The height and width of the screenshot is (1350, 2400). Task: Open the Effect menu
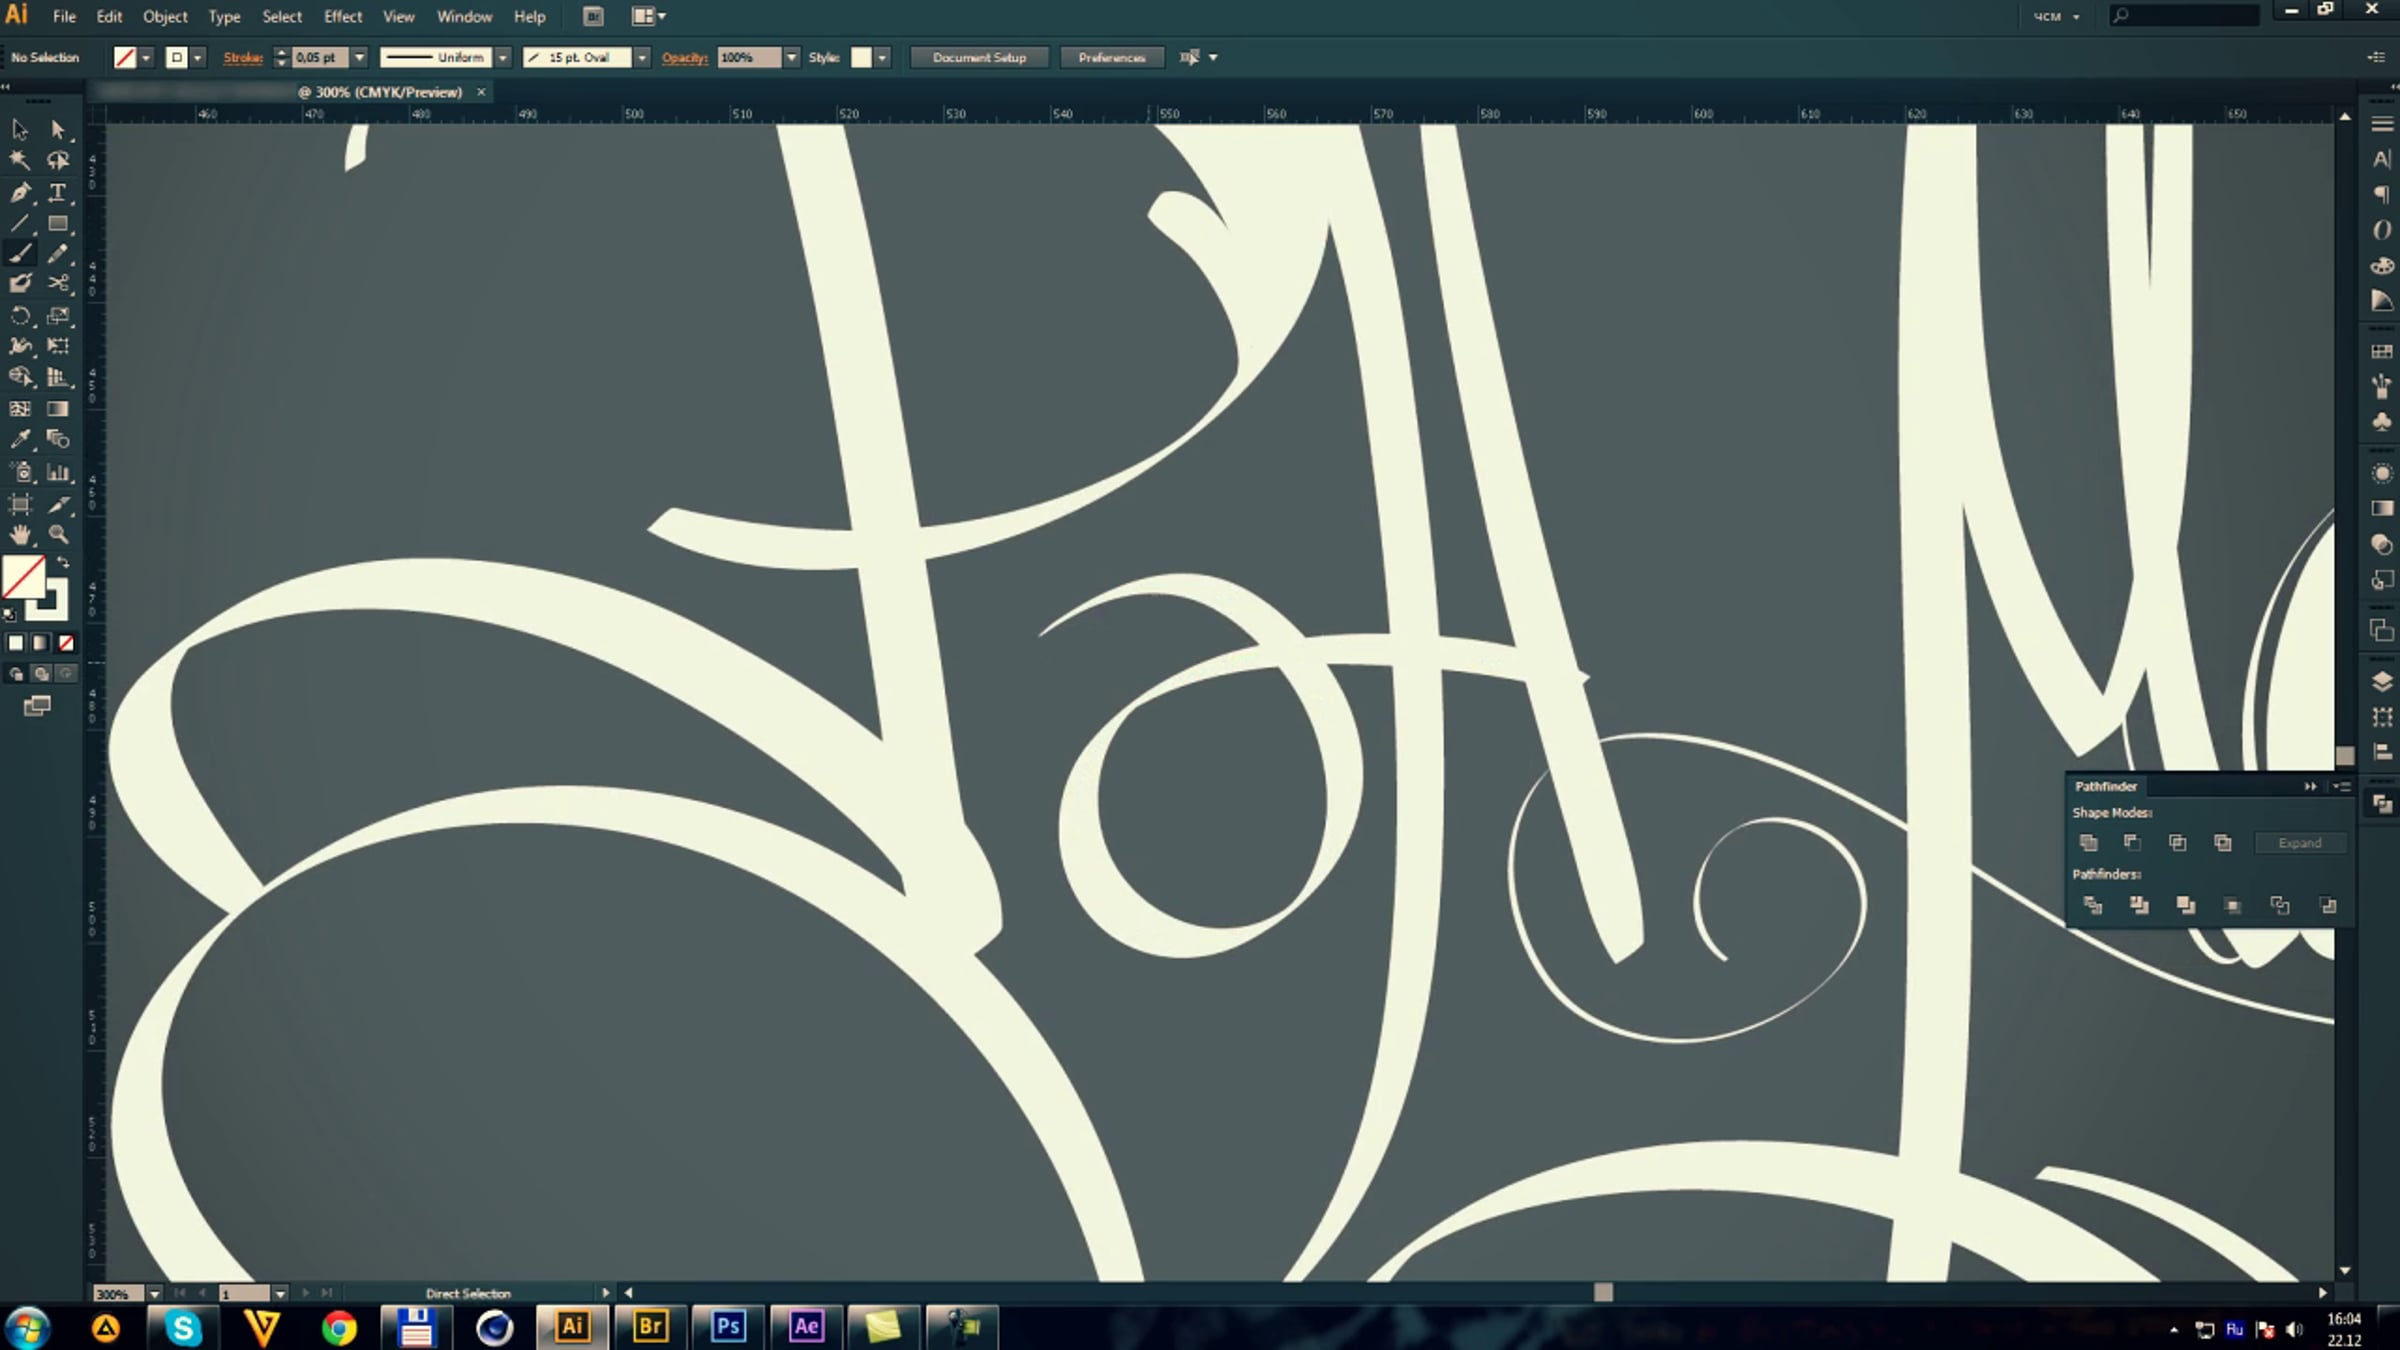(x=342, y=17)
